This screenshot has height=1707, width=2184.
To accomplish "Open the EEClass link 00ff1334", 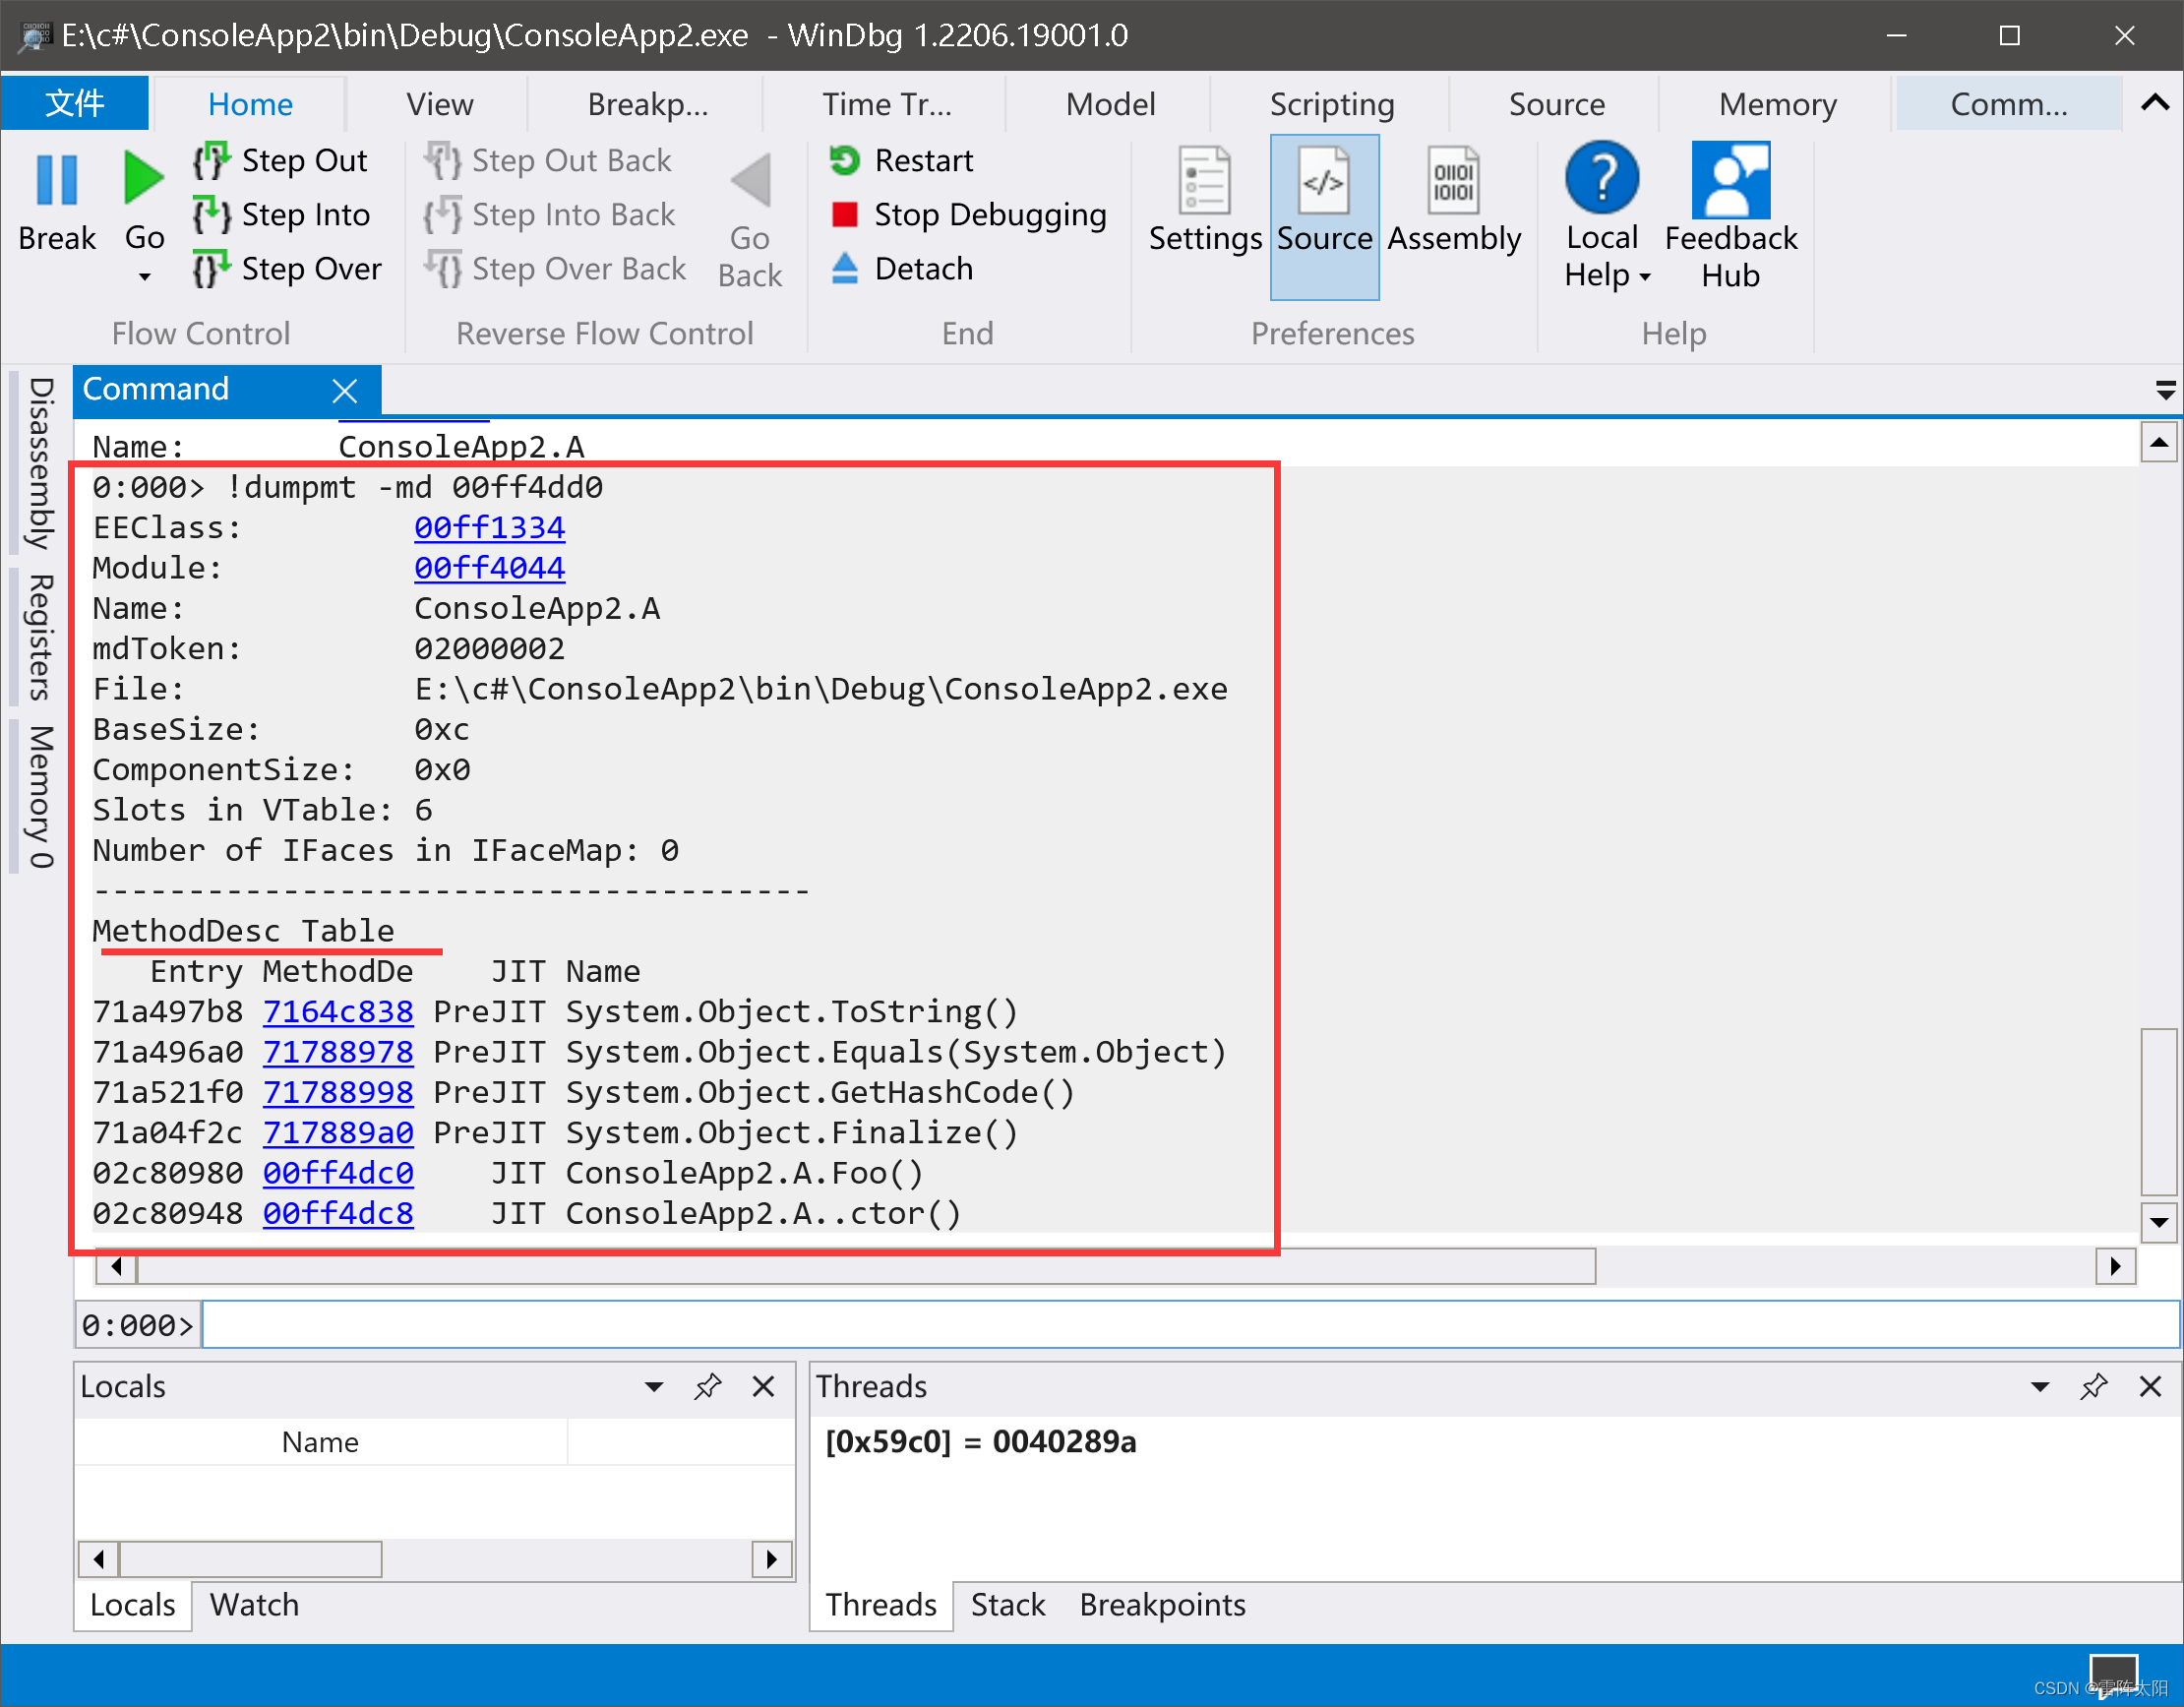I will click(489, 527).
